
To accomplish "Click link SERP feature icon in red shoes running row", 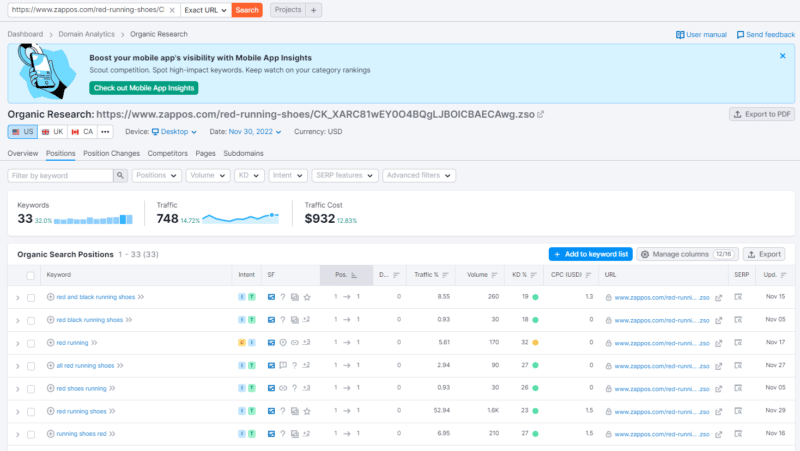I will [x=283, y=388].
